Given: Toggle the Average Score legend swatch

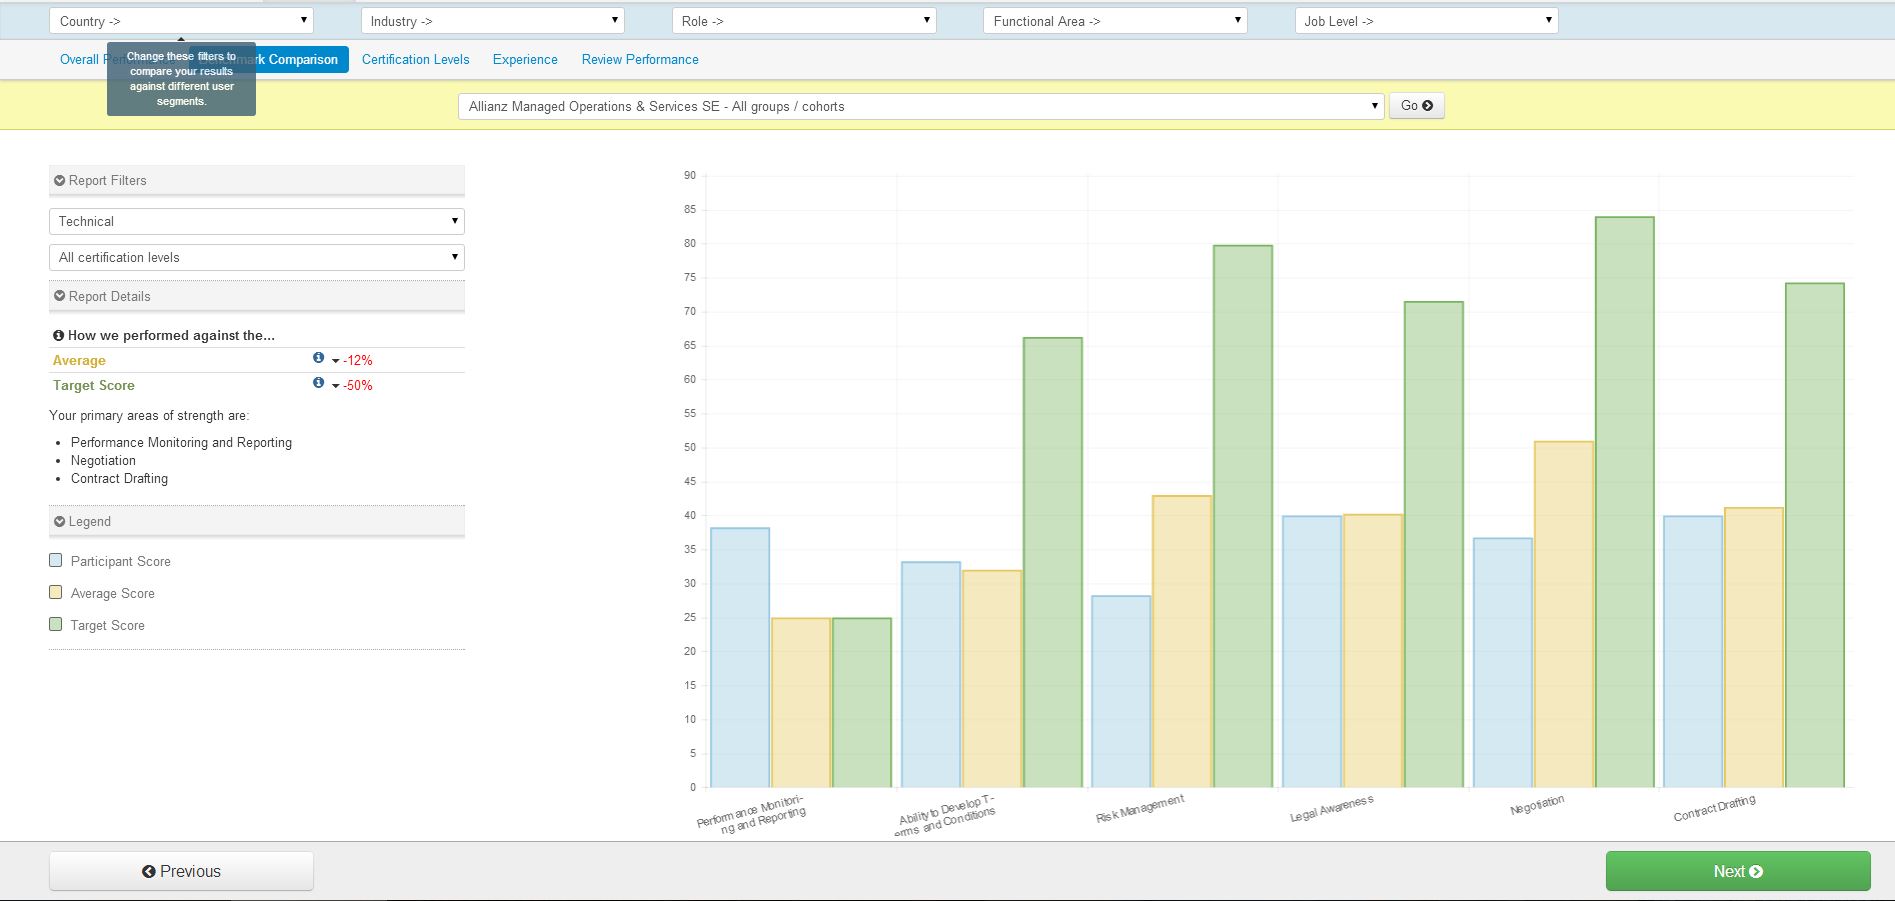Looking at the screenshot, I should [56, 592].
